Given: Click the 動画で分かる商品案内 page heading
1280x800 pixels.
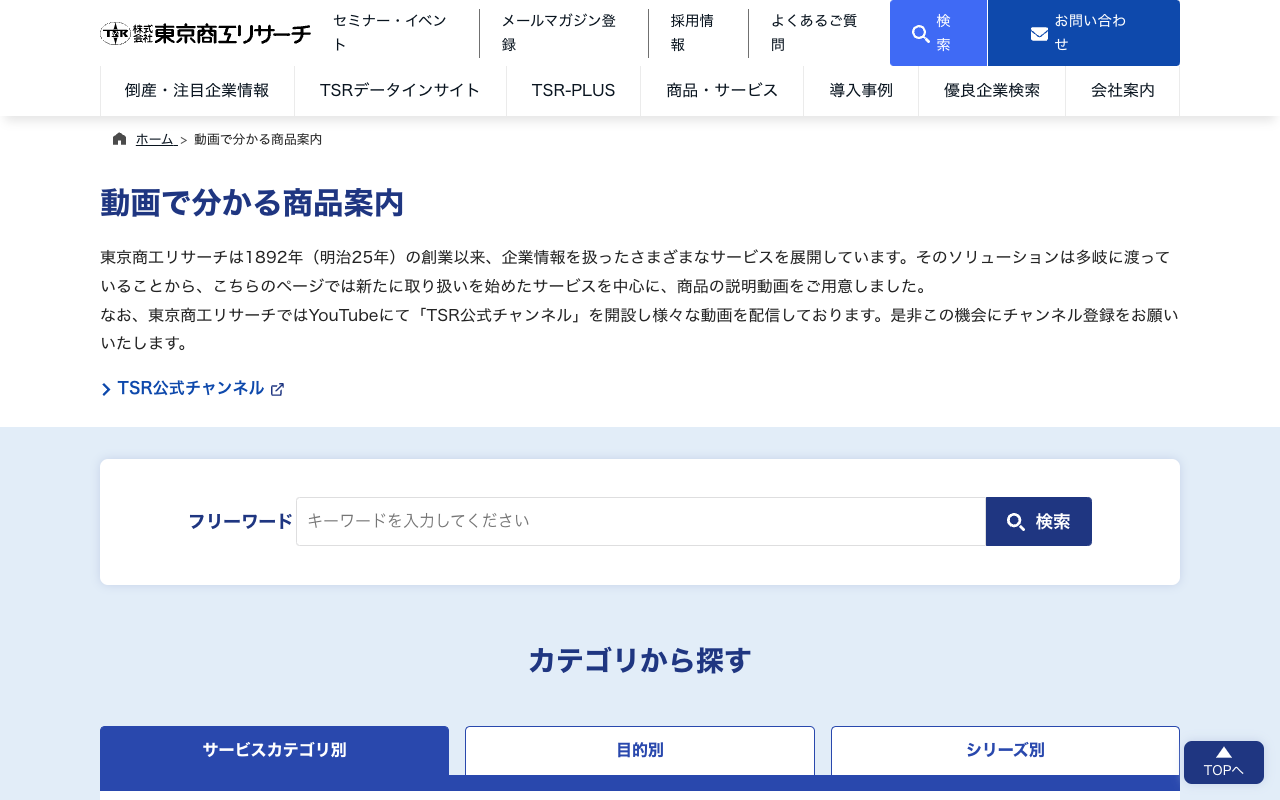Looking at the screenshot, I should (x=252, y=203).
